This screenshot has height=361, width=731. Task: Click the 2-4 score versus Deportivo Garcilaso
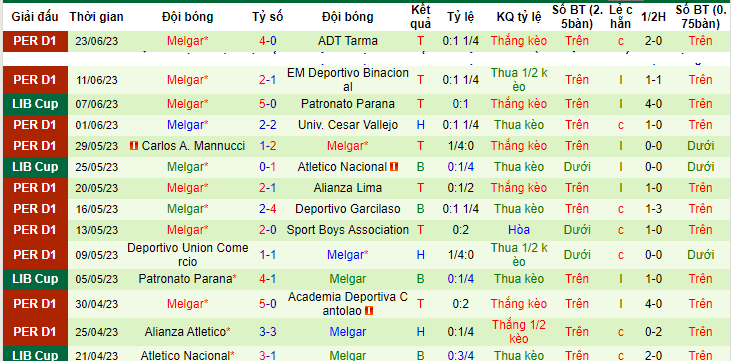point(268,209)
